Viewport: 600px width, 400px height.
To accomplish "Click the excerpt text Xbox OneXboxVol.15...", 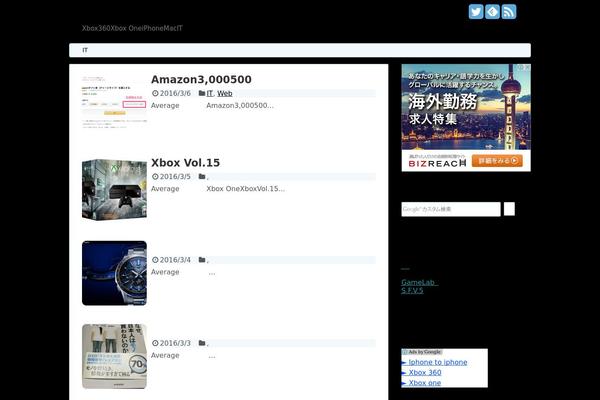I will (245, 189).
